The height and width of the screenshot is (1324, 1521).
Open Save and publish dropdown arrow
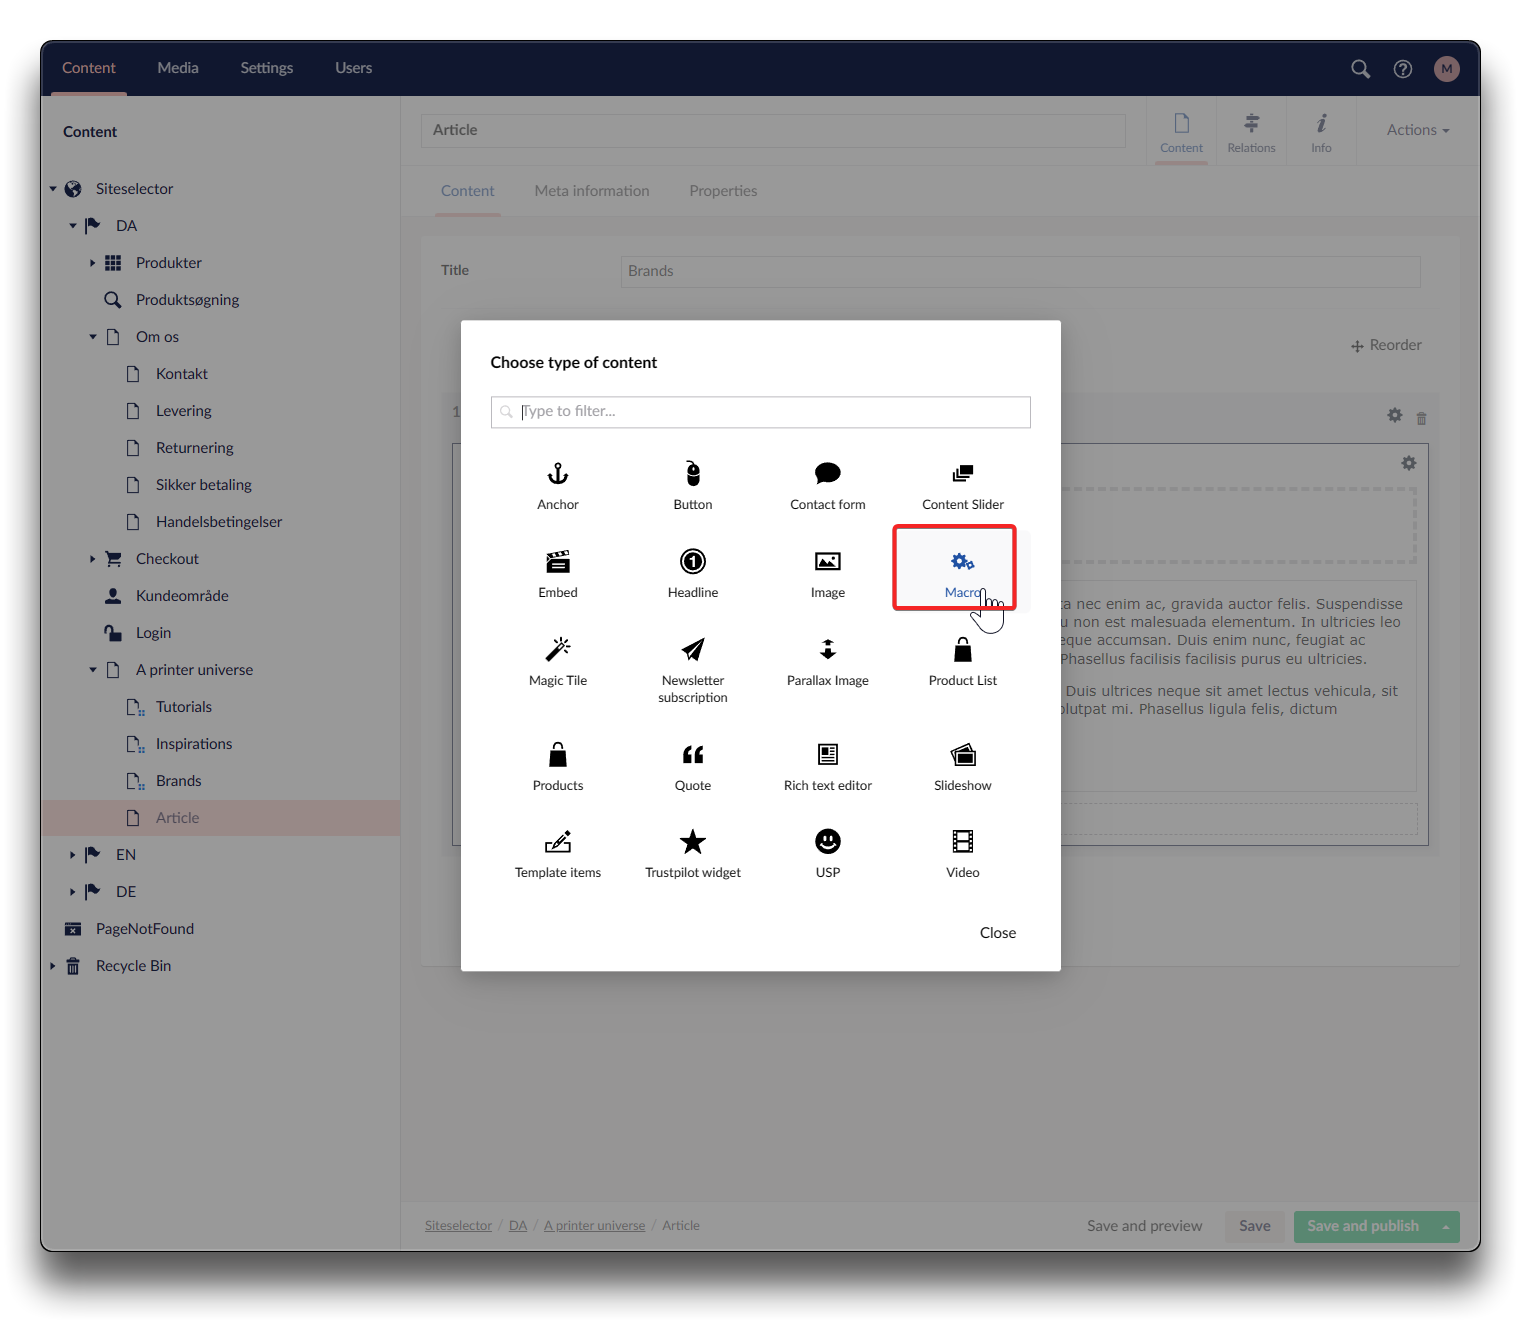[1446, 1227]
